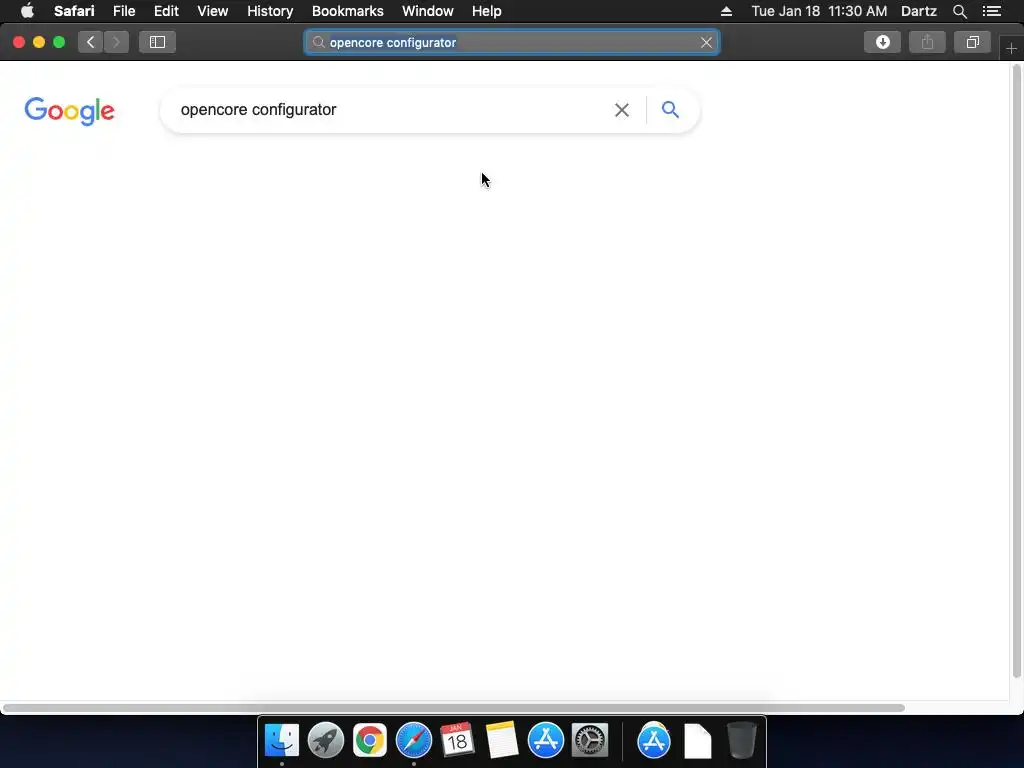
Task: Show all tabs overview
Action: [x=972, y=42]
